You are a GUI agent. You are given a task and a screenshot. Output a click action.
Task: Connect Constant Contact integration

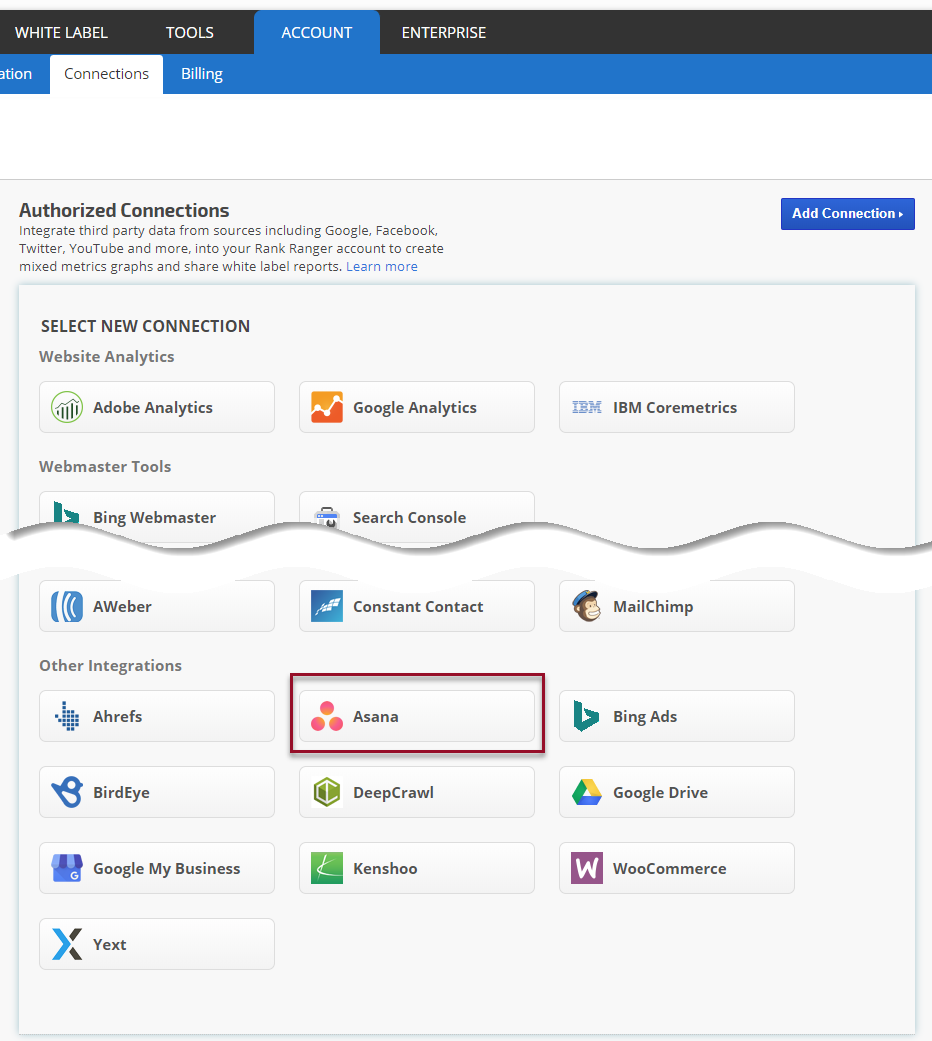(x=417, y=606)
